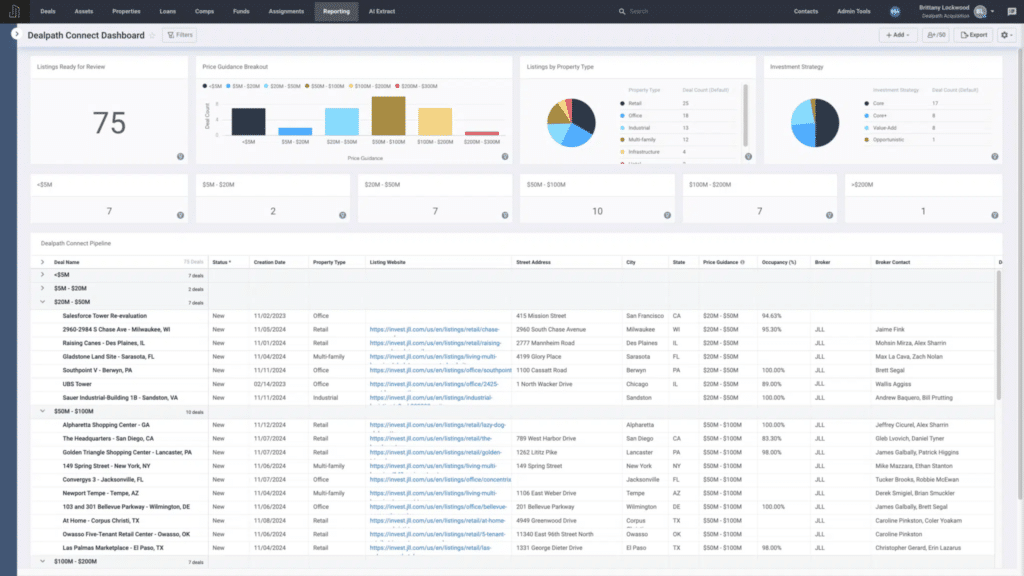Switch to the AI Extract tab

[x=382, y=11]
